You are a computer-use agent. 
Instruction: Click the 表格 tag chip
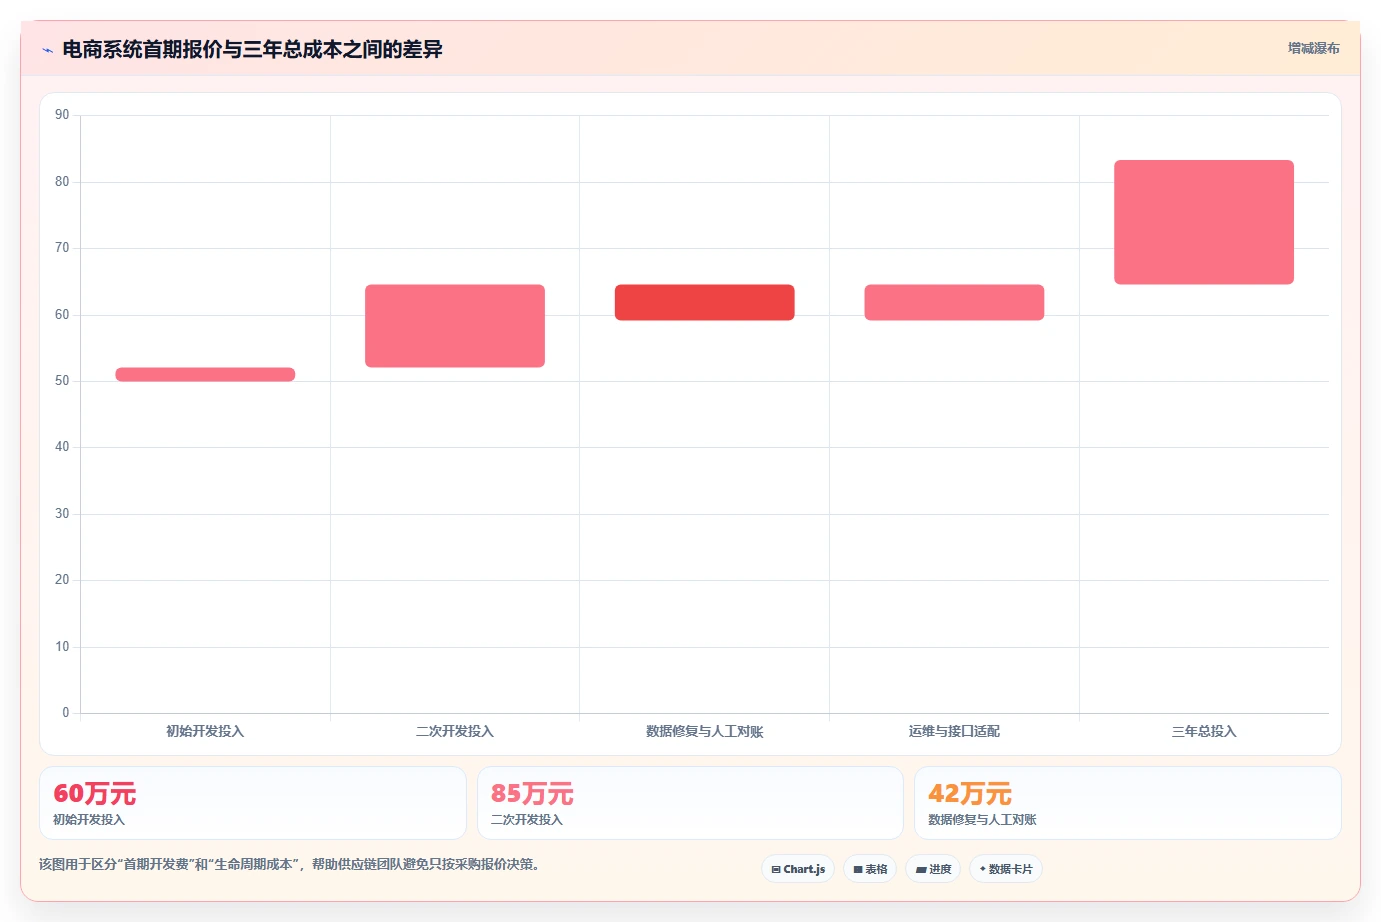(x=870, y=869)
